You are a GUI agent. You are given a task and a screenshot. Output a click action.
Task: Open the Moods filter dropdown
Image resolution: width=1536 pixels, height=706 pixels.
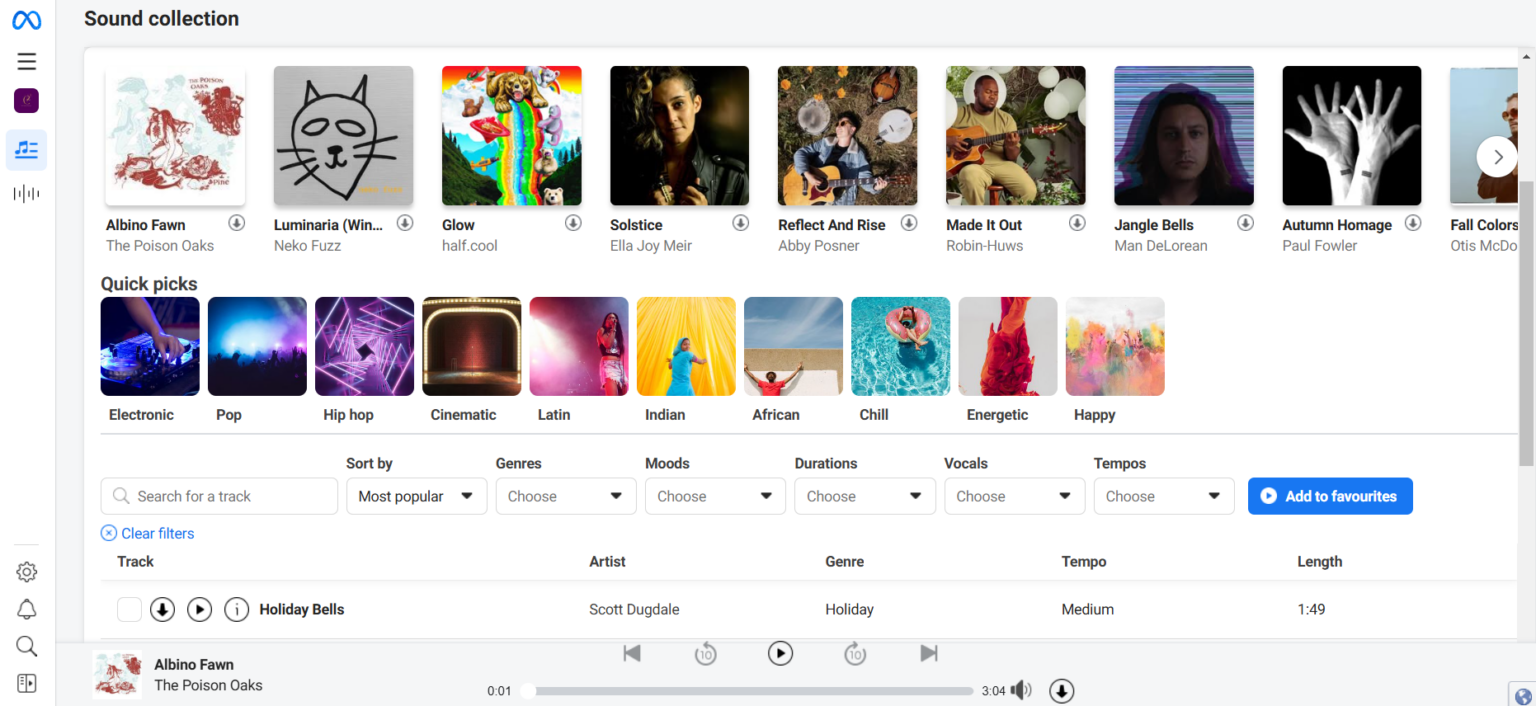(x=715, y=496)
